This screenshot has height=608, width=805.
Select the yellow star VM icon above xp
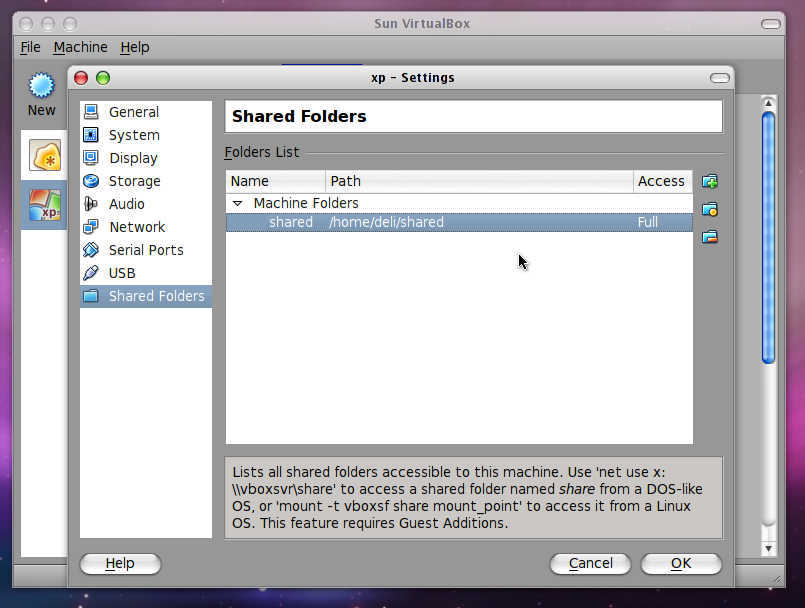tap(44, 155)
